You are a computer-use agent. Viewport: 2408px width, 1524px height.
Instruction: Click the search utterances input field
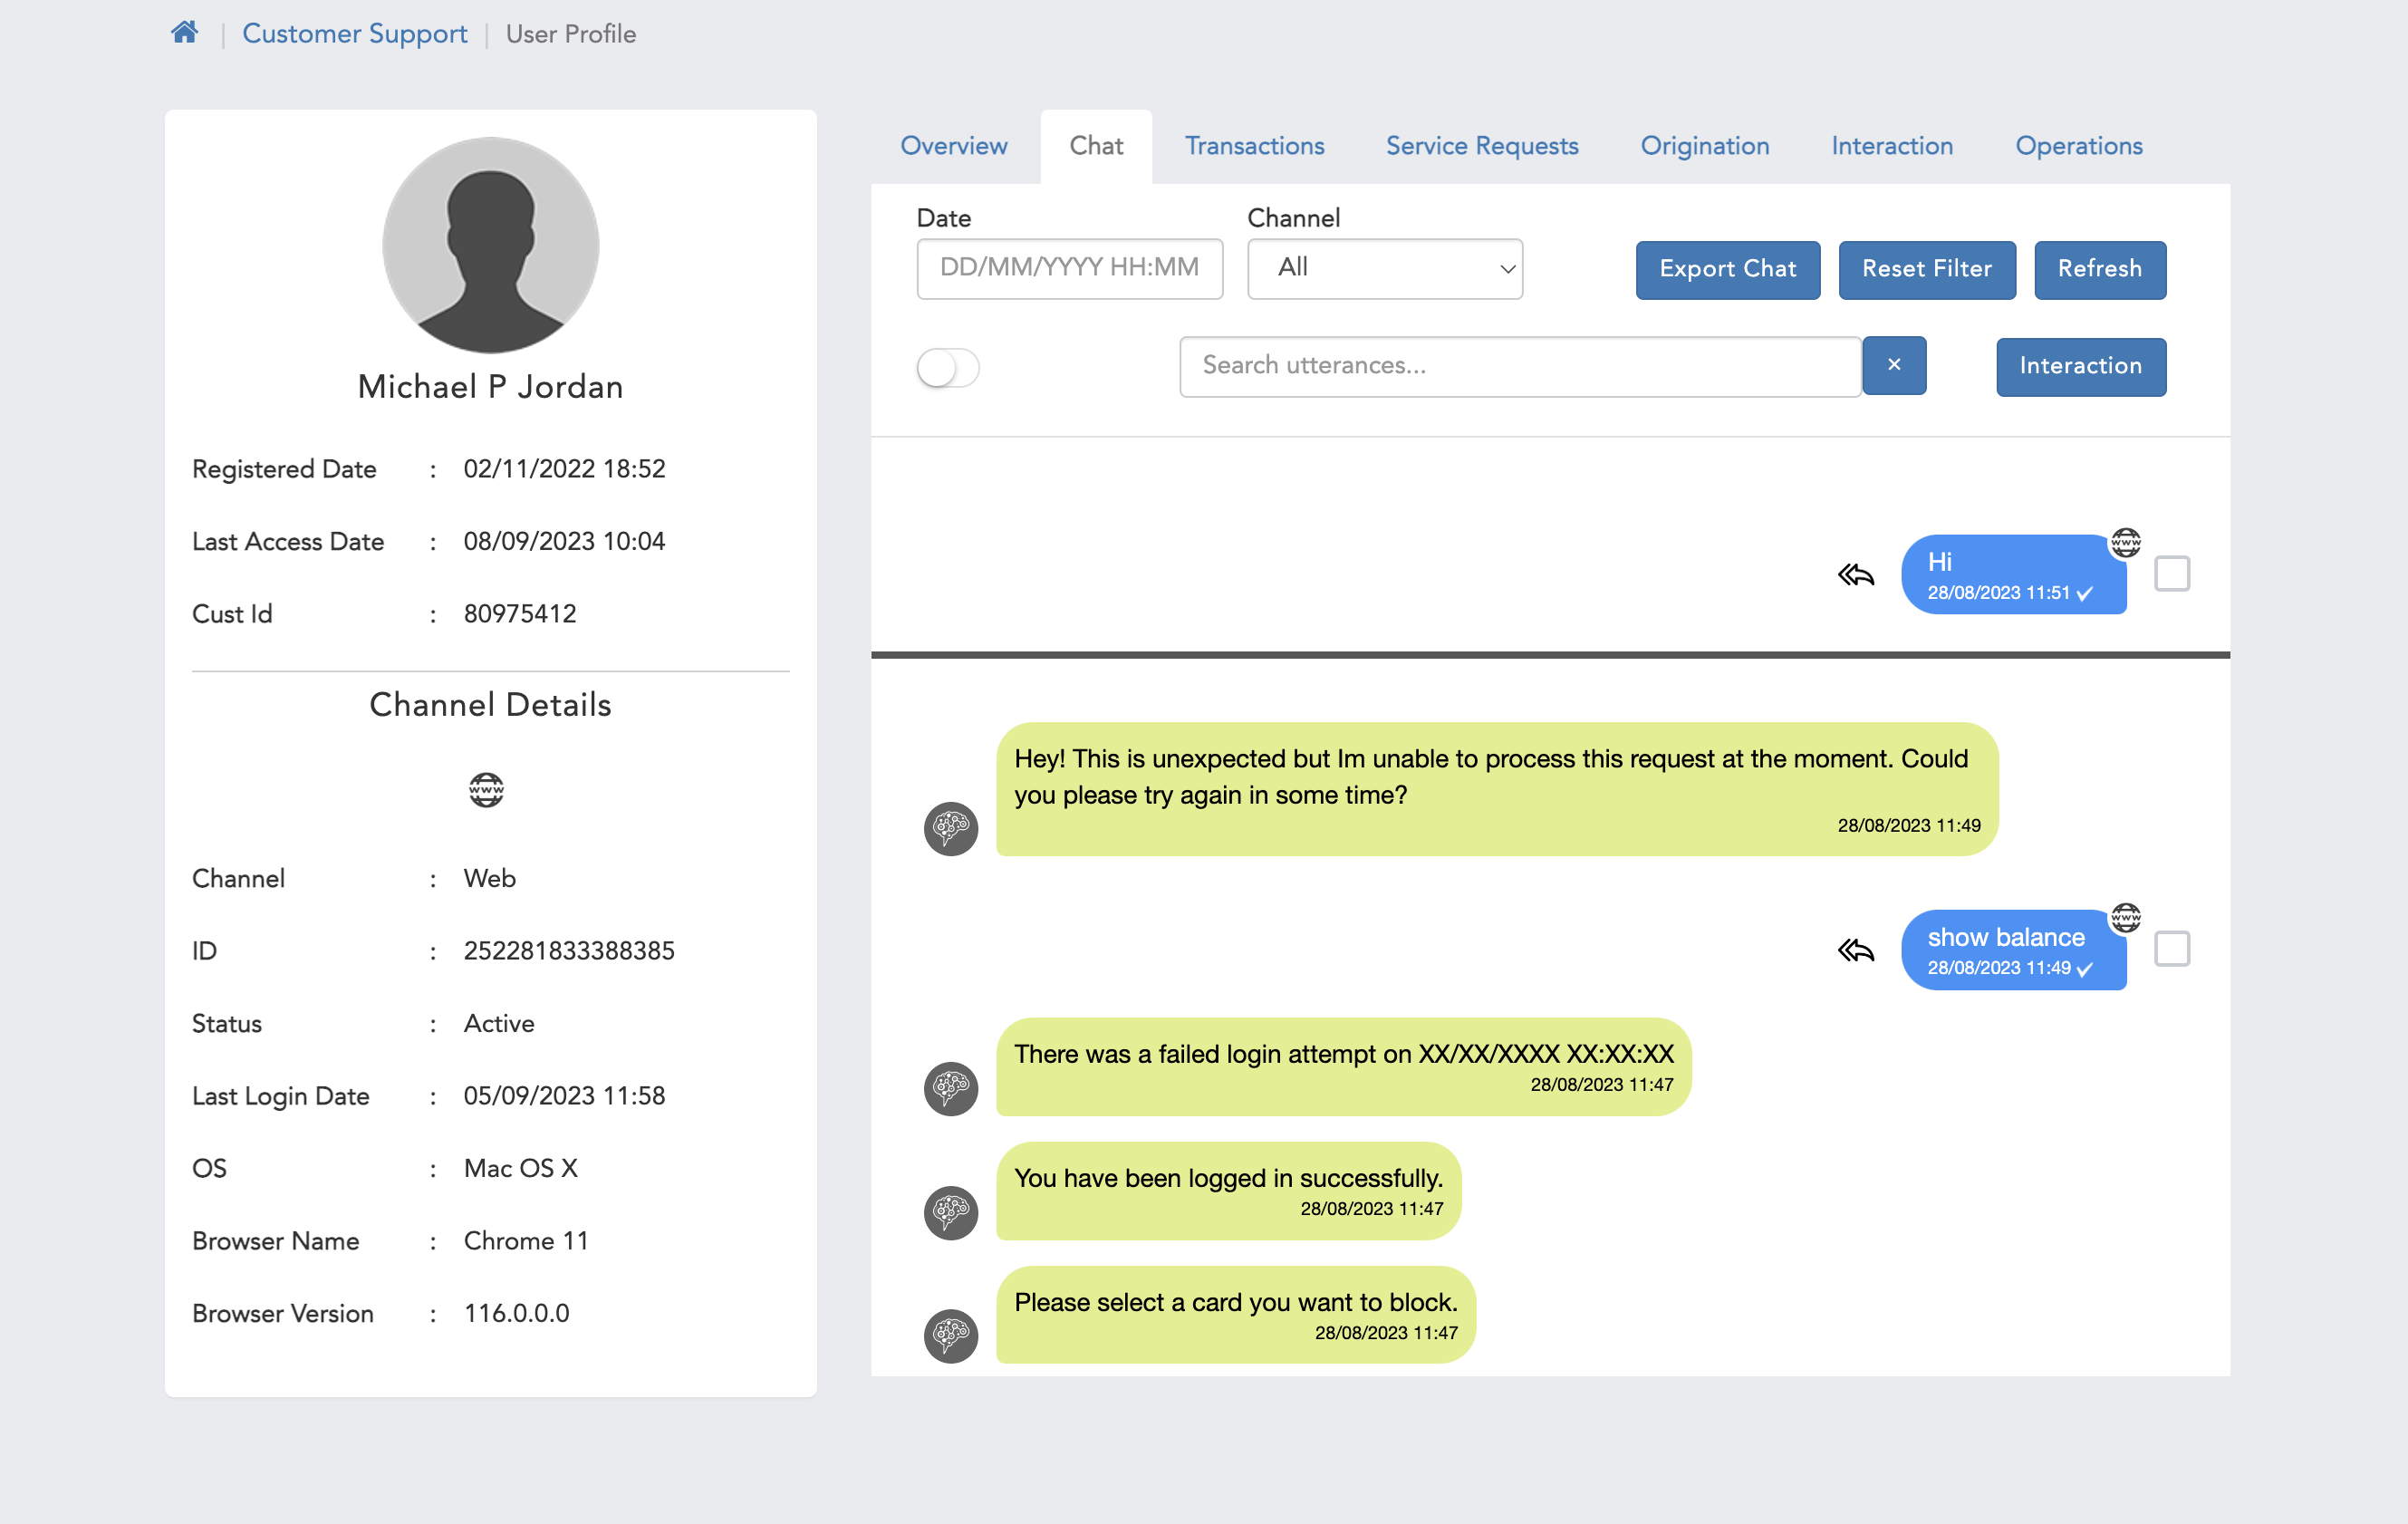coord(1520,367)
